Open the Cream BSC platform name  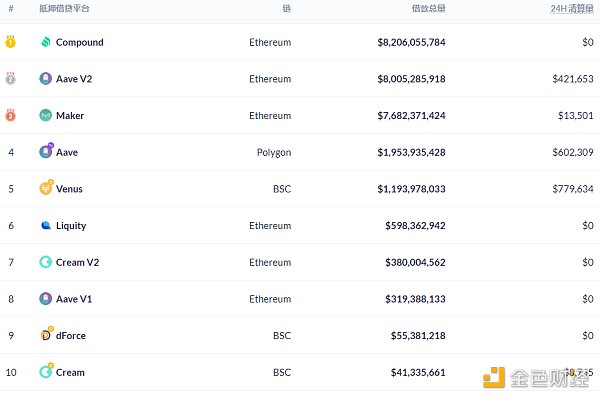70,372
